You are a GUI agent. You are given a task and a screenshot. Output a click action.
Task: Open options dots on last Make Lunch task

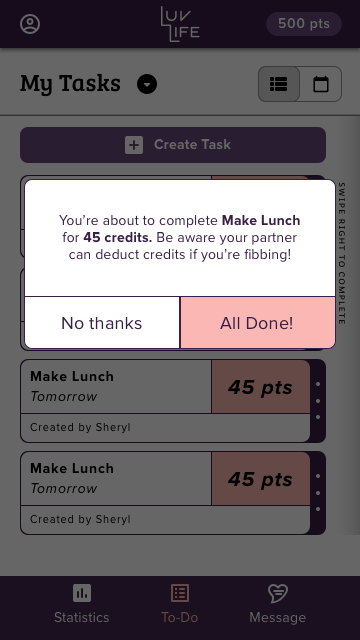point(318,492)
